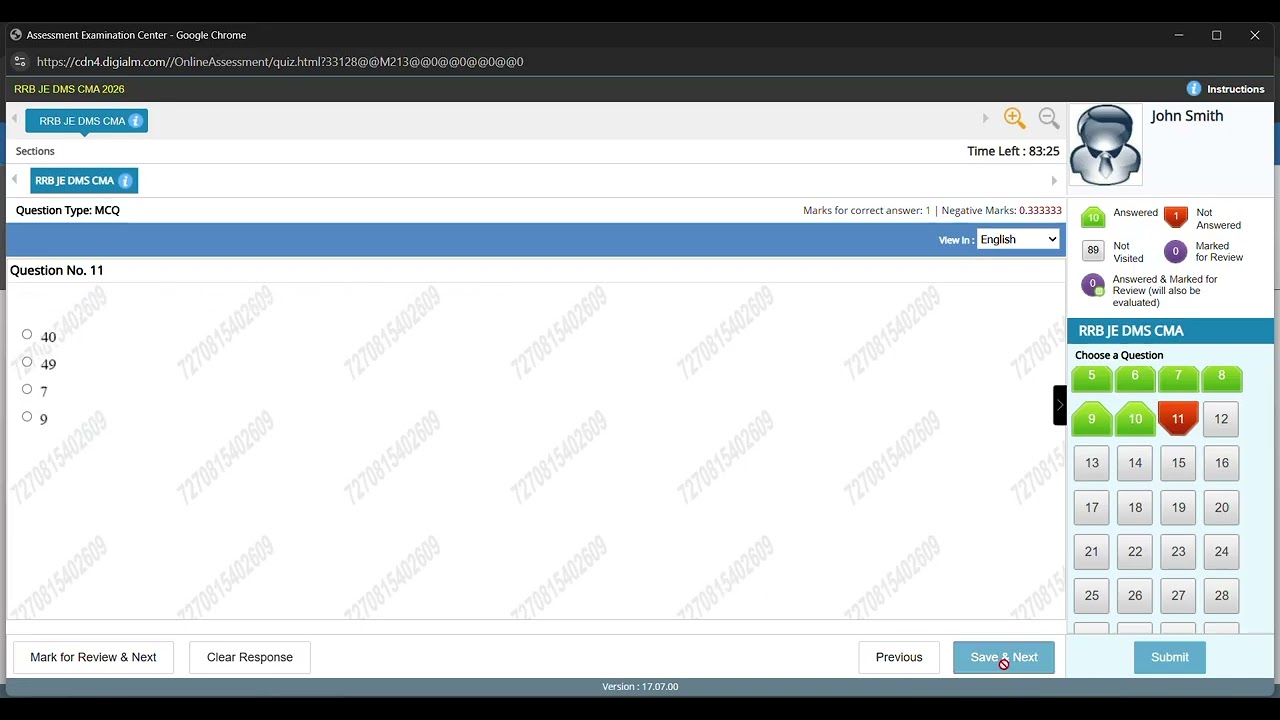Go to question 10 in the palette

click(1135, 419)
